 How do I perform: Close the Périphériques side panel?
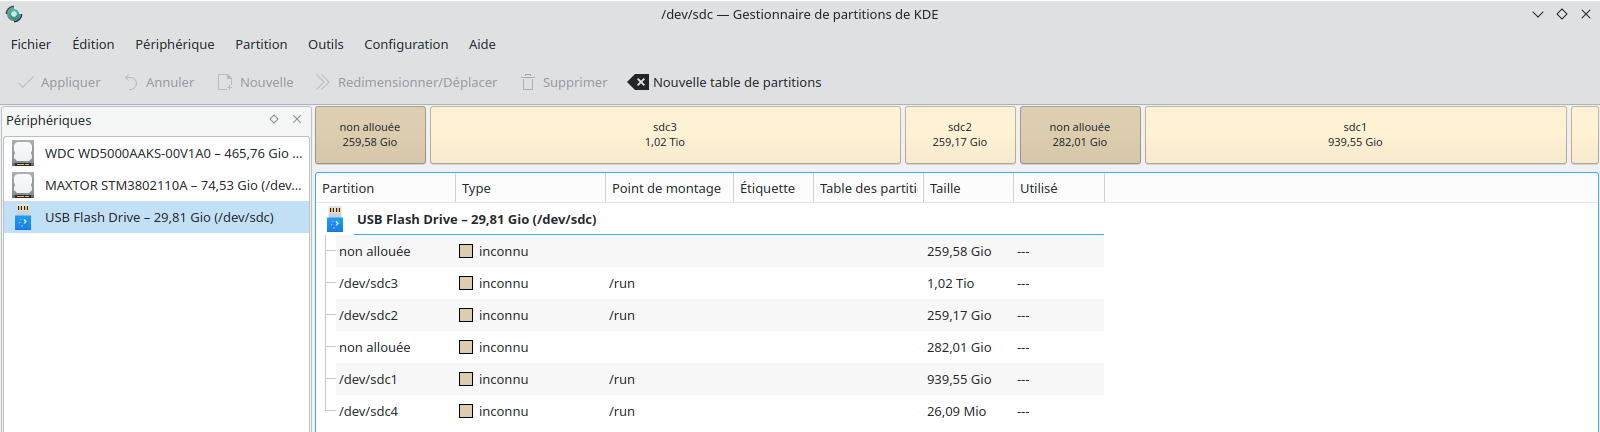tap(297, 119)
